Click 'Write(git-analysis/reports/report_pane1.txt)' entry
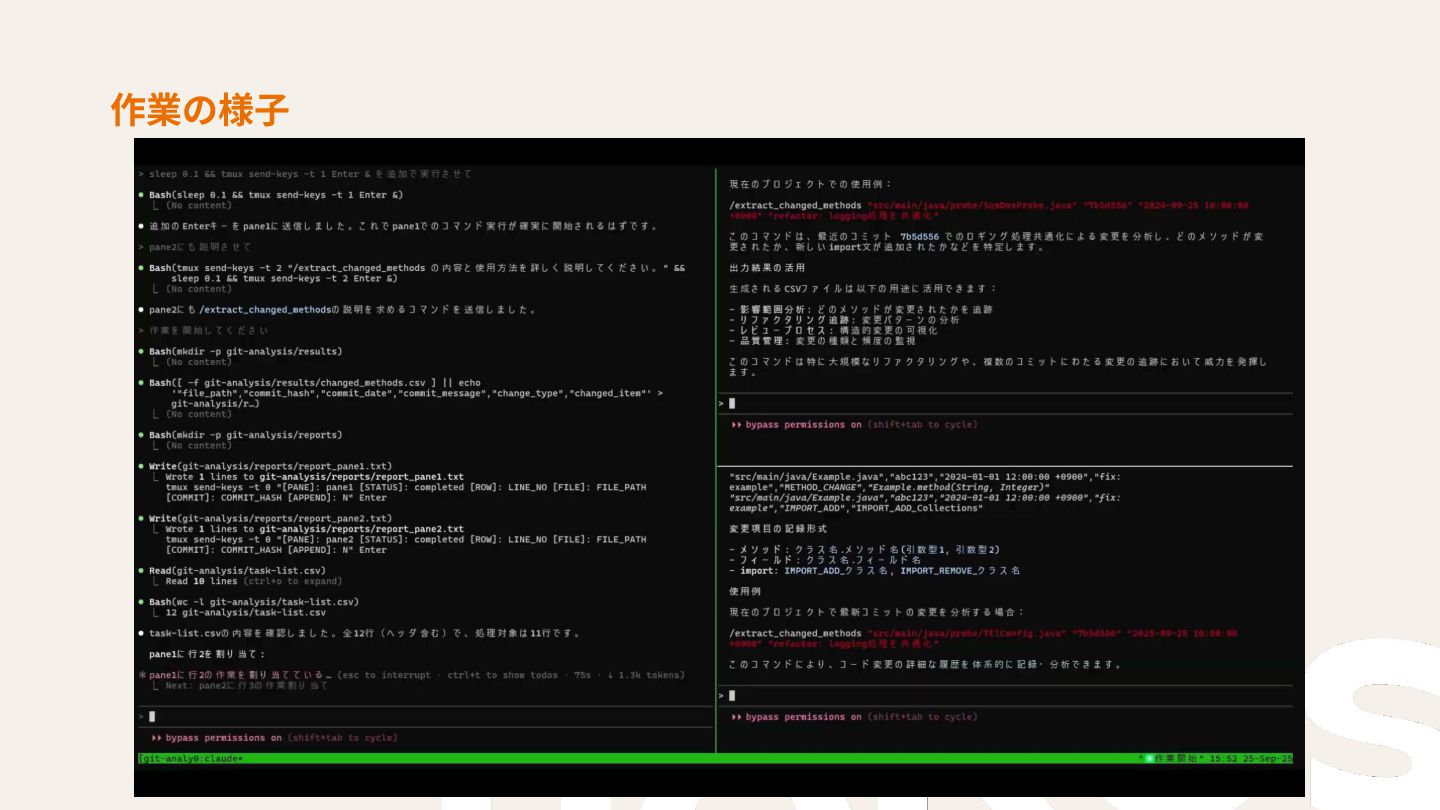 [270, 466]
